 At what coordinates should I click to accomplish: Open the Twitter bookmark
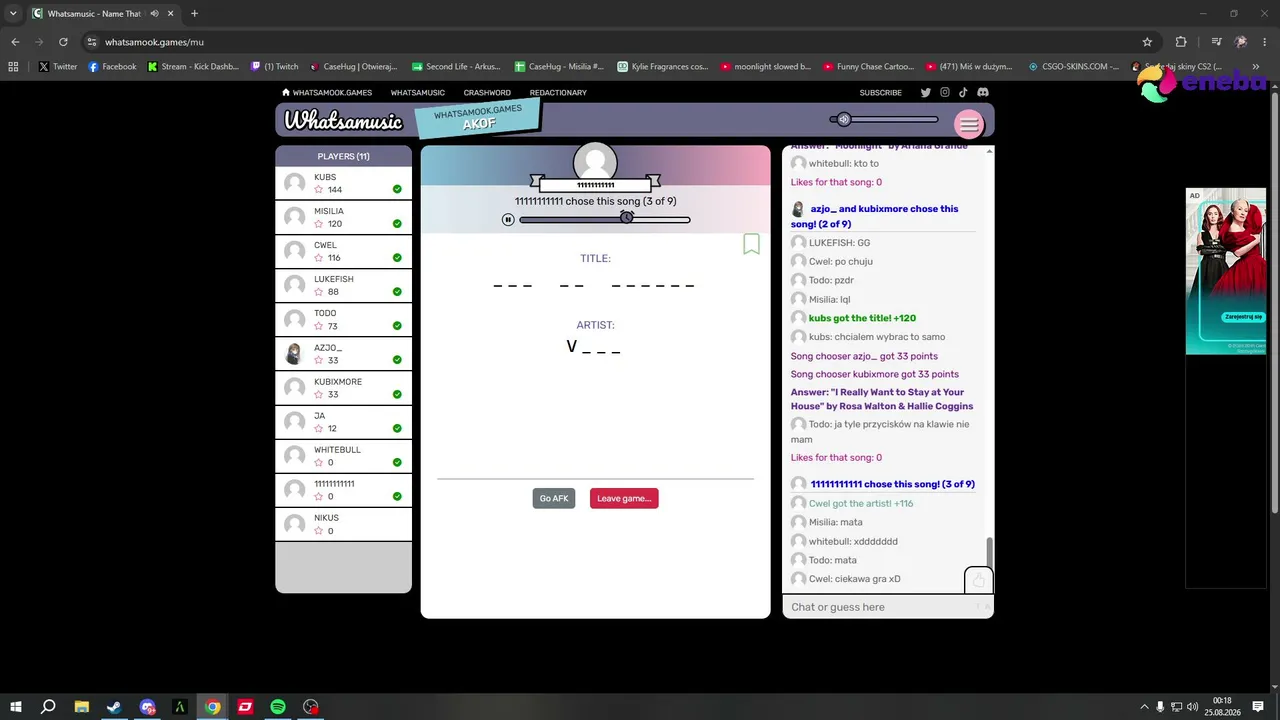coord(58,67)
